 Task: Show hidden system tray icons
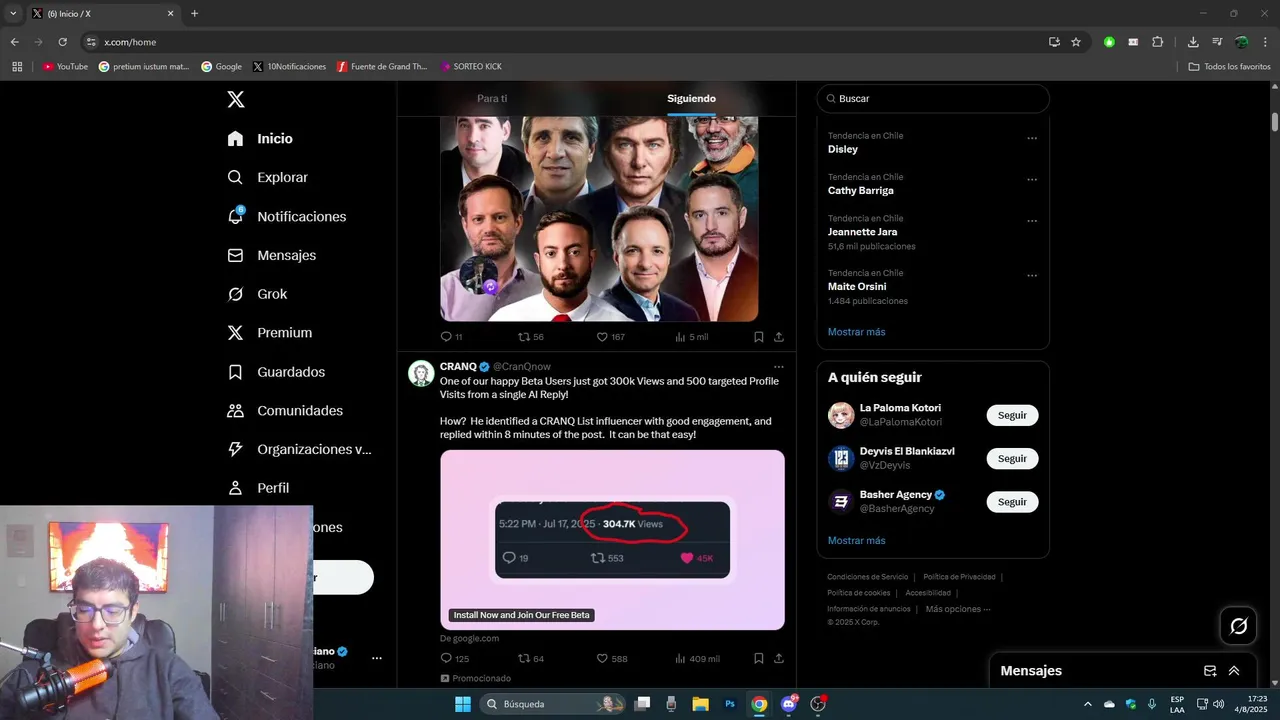(x=1088, y=704)
